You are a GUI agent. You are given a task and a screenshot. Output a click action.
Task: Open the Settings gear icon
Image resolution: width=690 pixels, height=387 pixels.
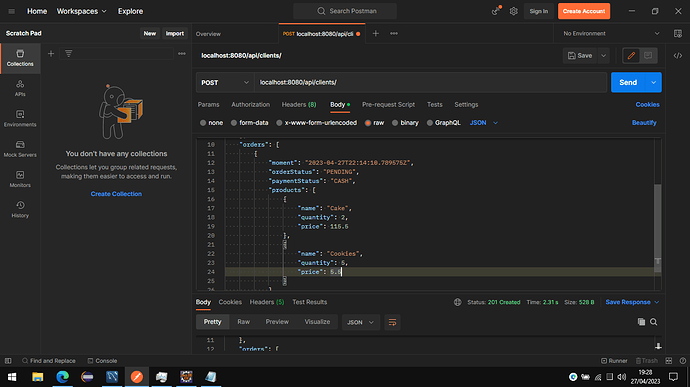[x=514, y=11]
